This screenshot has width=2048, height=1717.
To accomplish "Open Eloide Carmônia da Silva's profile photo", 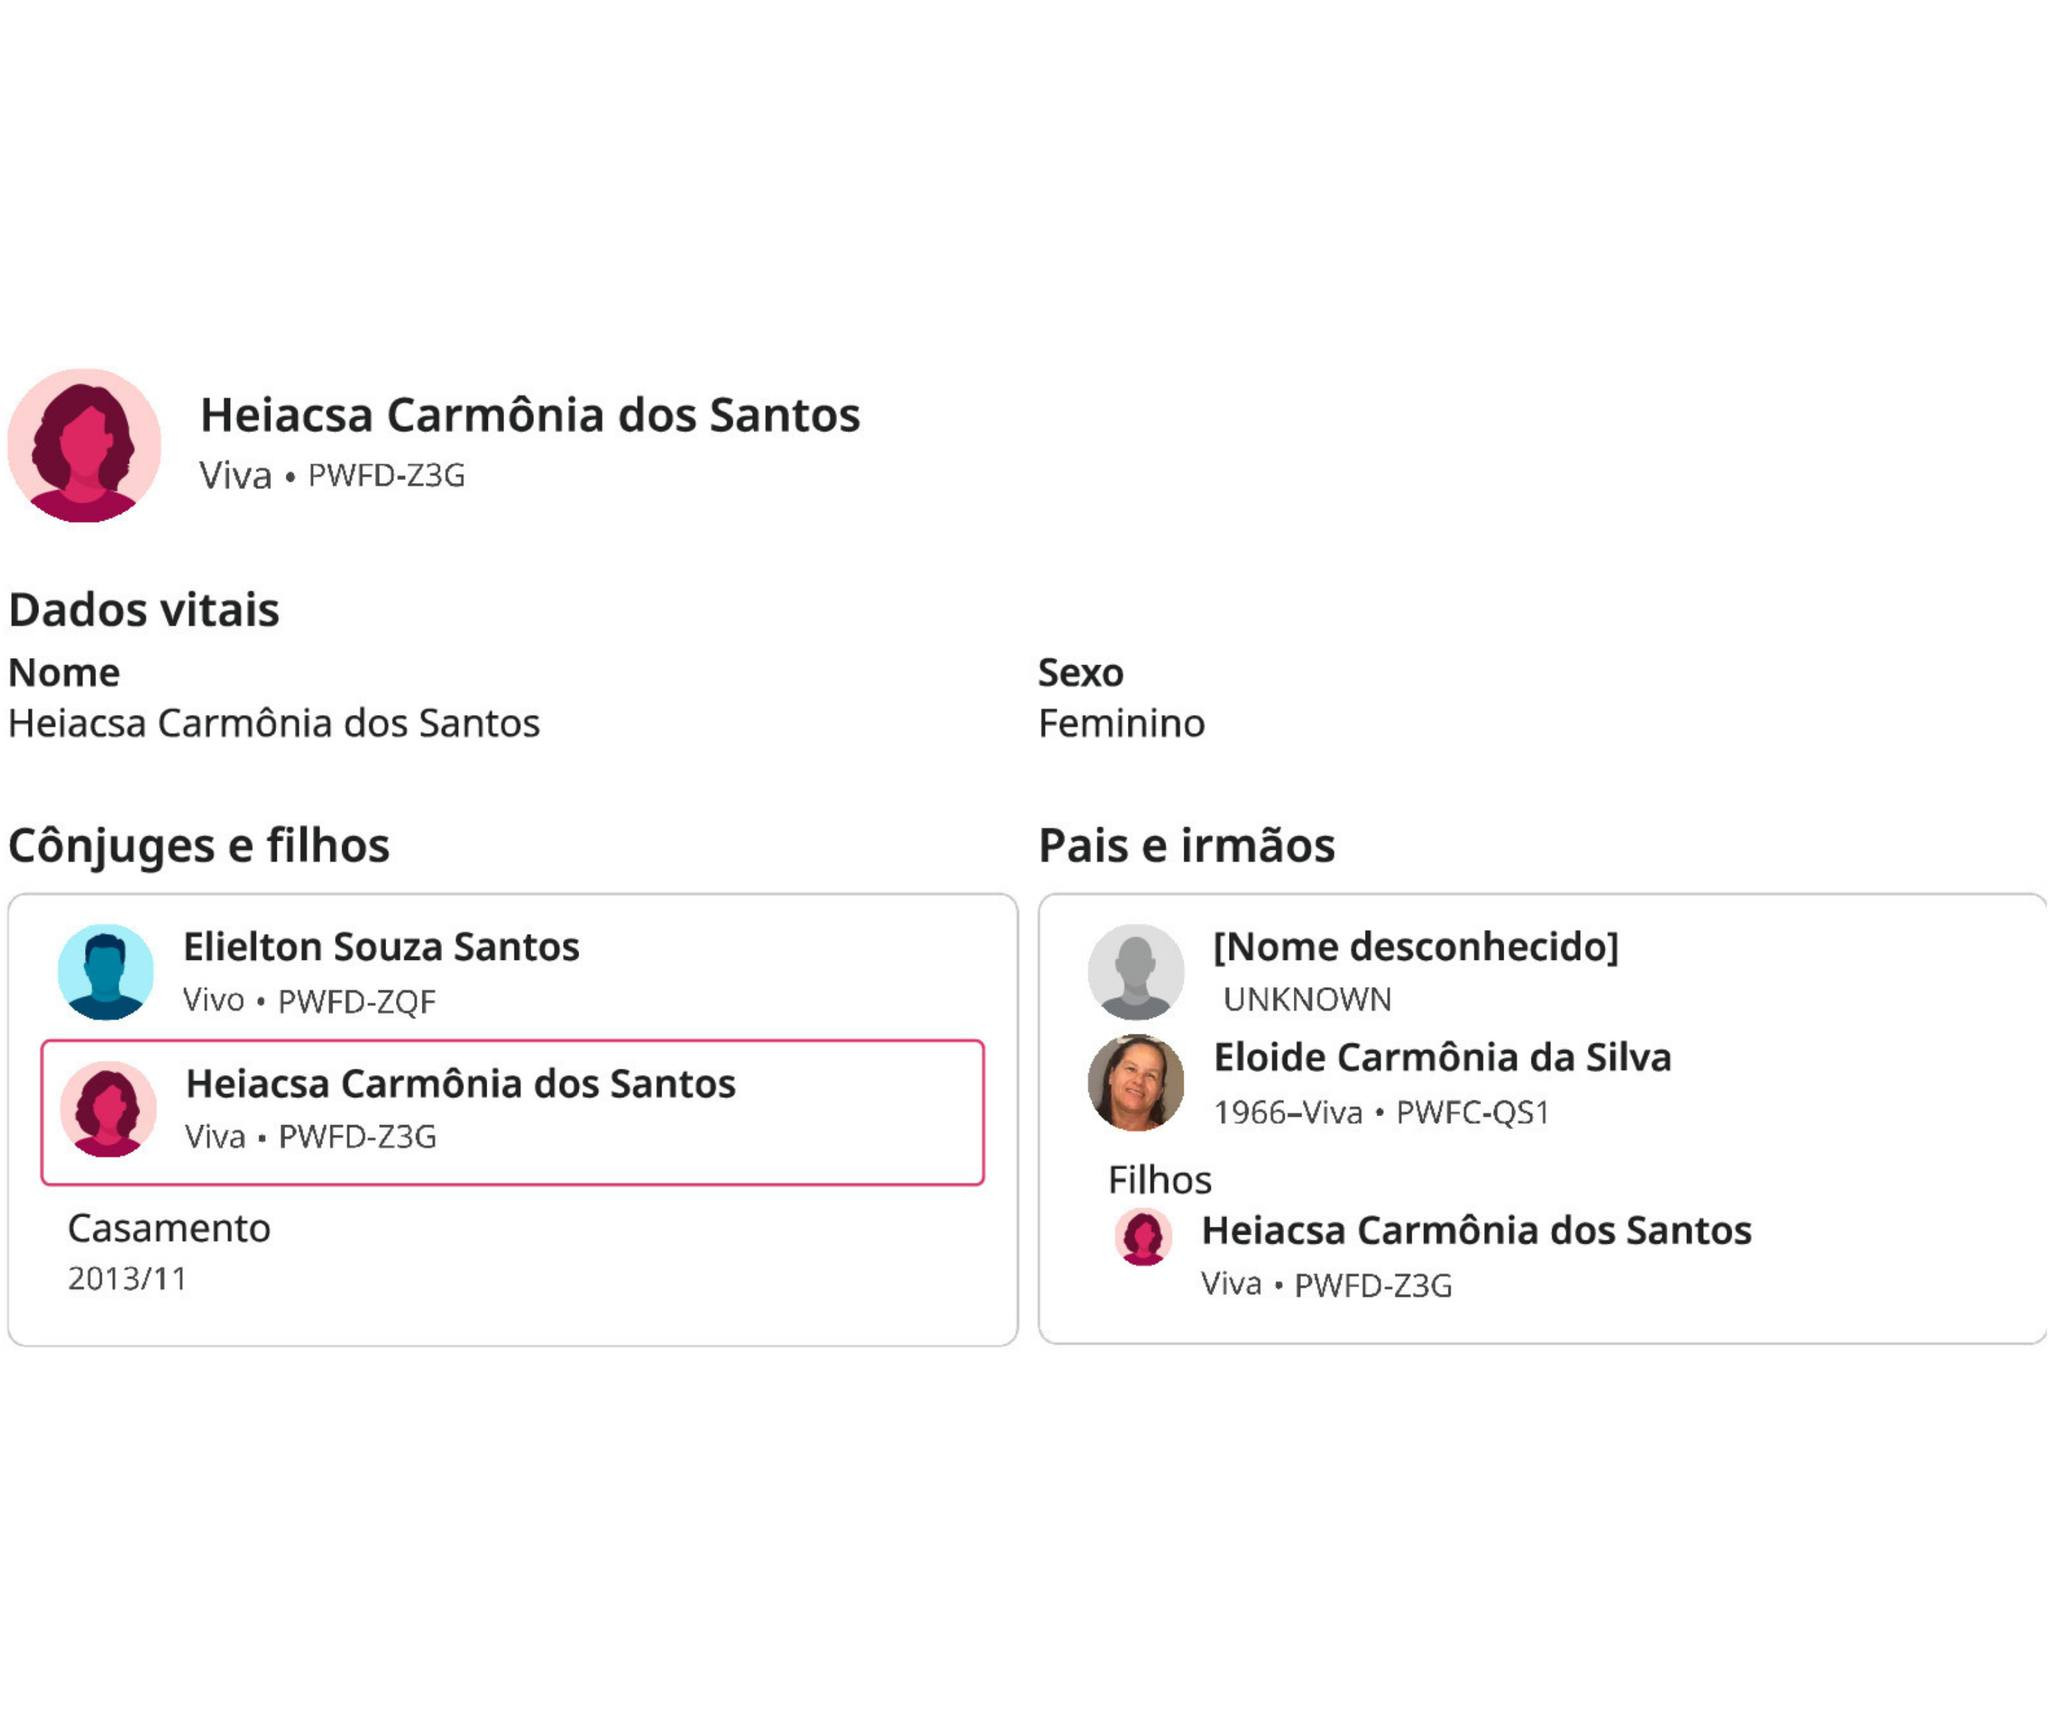I will coord(1136,1083).
